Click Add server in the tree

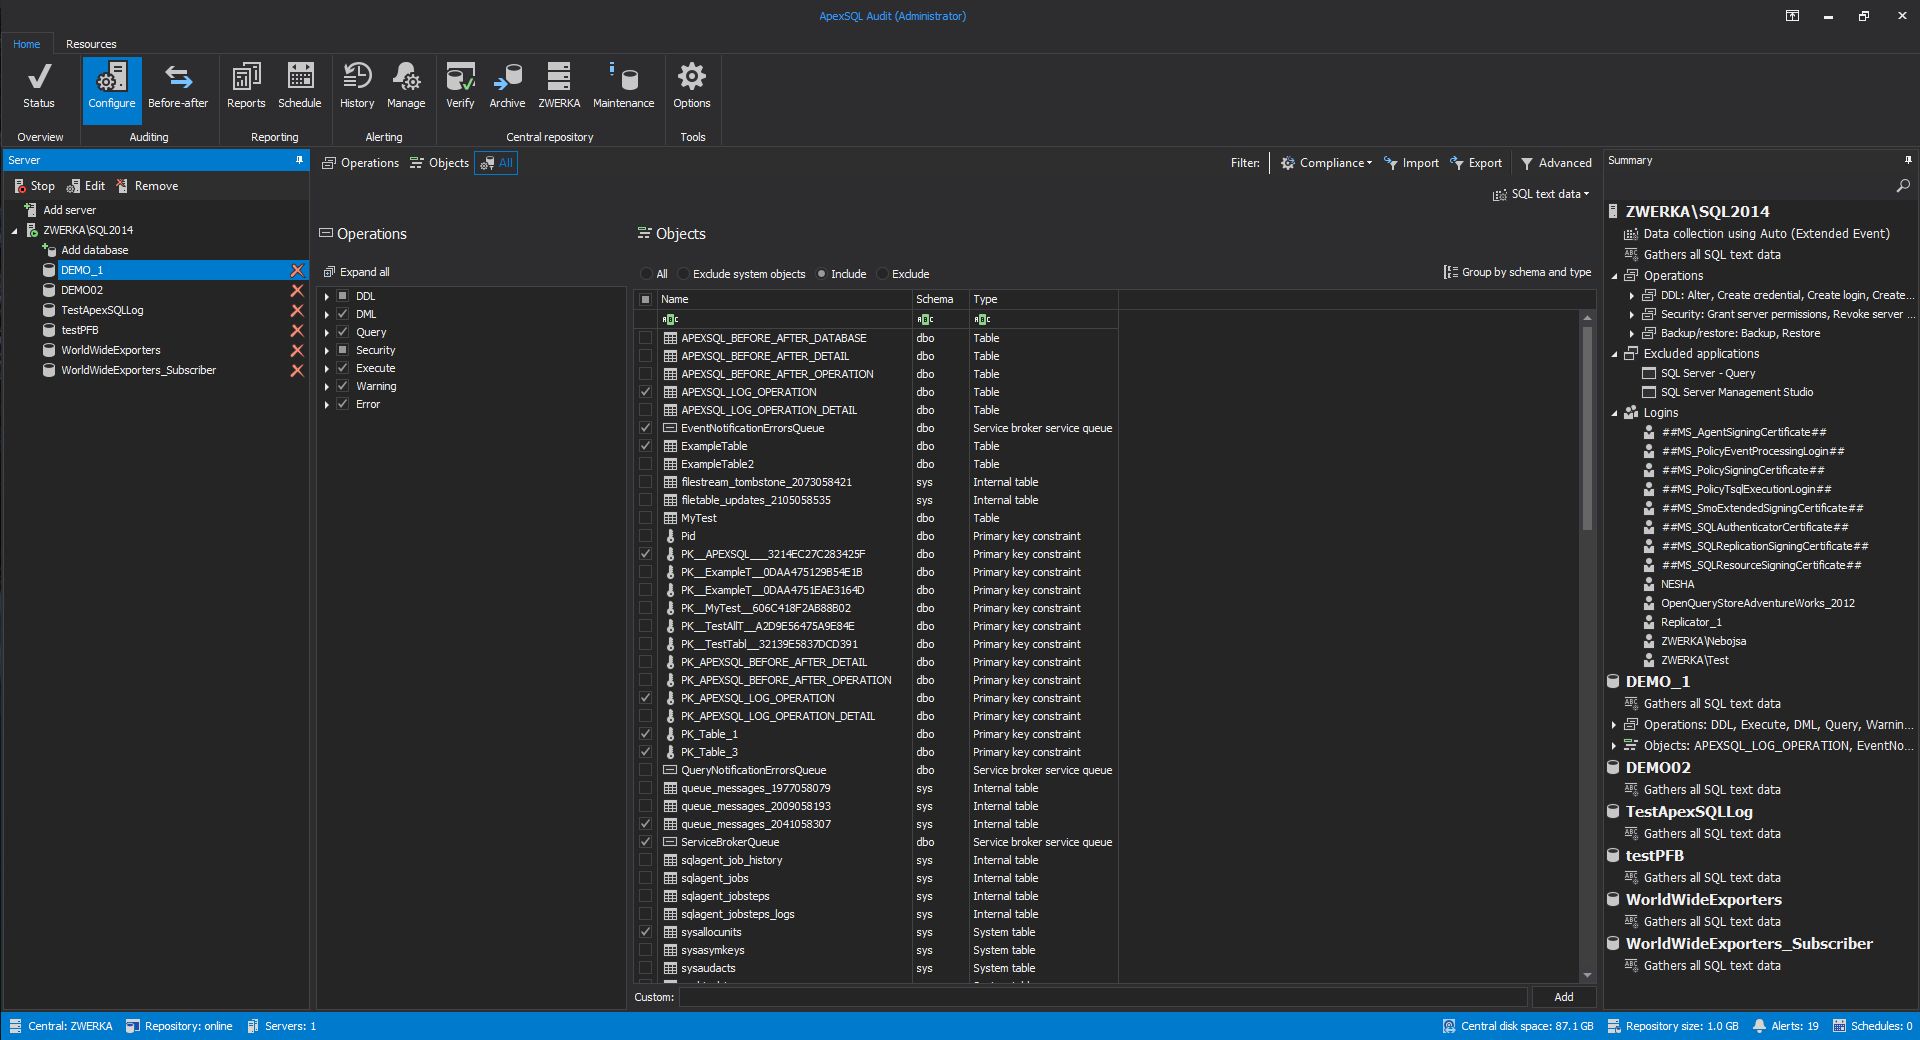click(x=60, y=210)
